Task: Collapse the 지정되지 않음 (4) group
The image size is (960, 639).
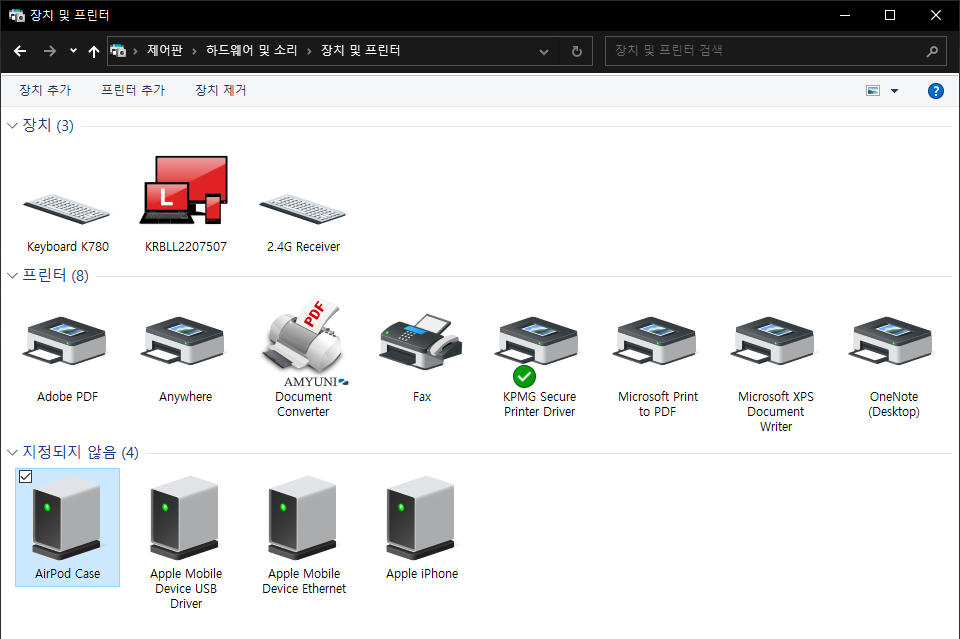Action: coord(12,452)
